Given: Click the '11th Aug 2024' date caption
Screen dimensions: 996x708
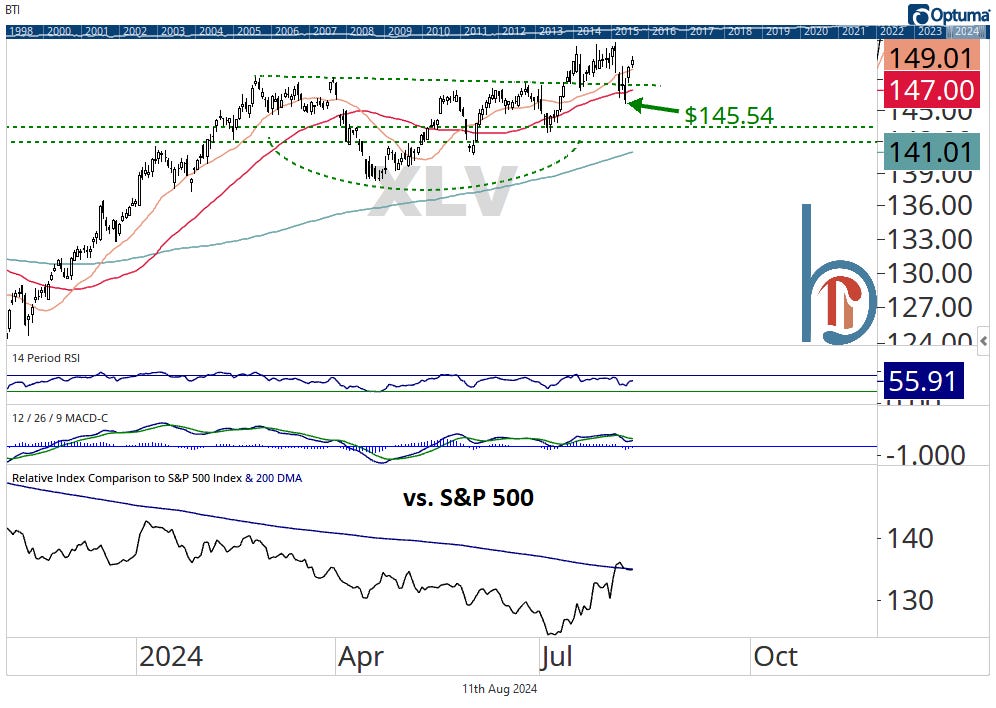Looking at the screenshot, I should coord(499,689).
